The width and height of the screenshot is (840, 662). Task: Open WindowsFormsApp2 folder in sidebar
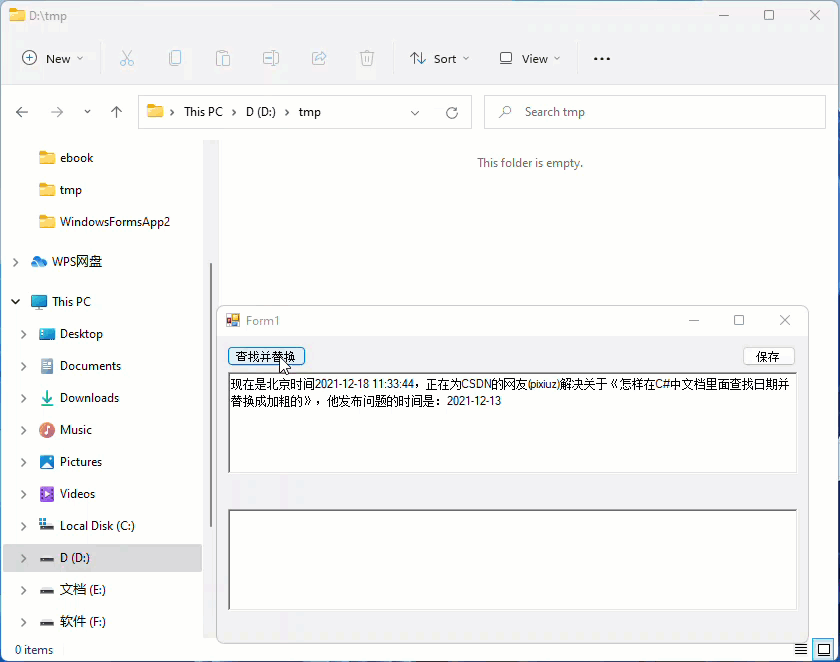click(115, 222)
